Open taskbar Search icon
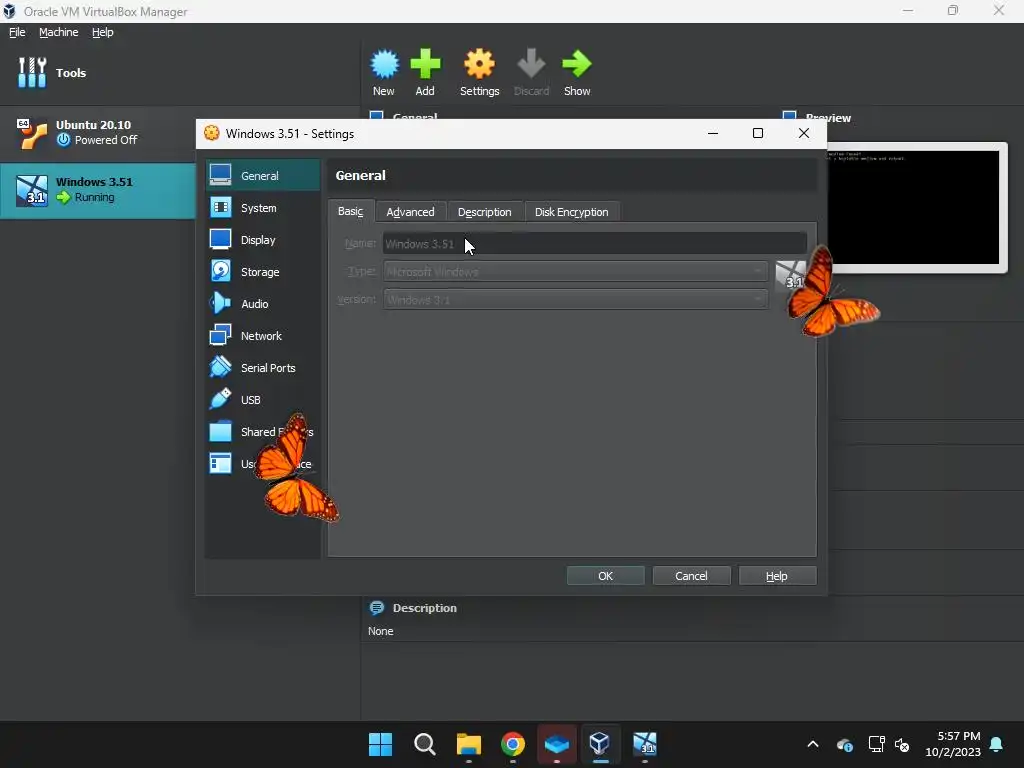Screen dimensions: 1024x768 click(x=424, y=744)
